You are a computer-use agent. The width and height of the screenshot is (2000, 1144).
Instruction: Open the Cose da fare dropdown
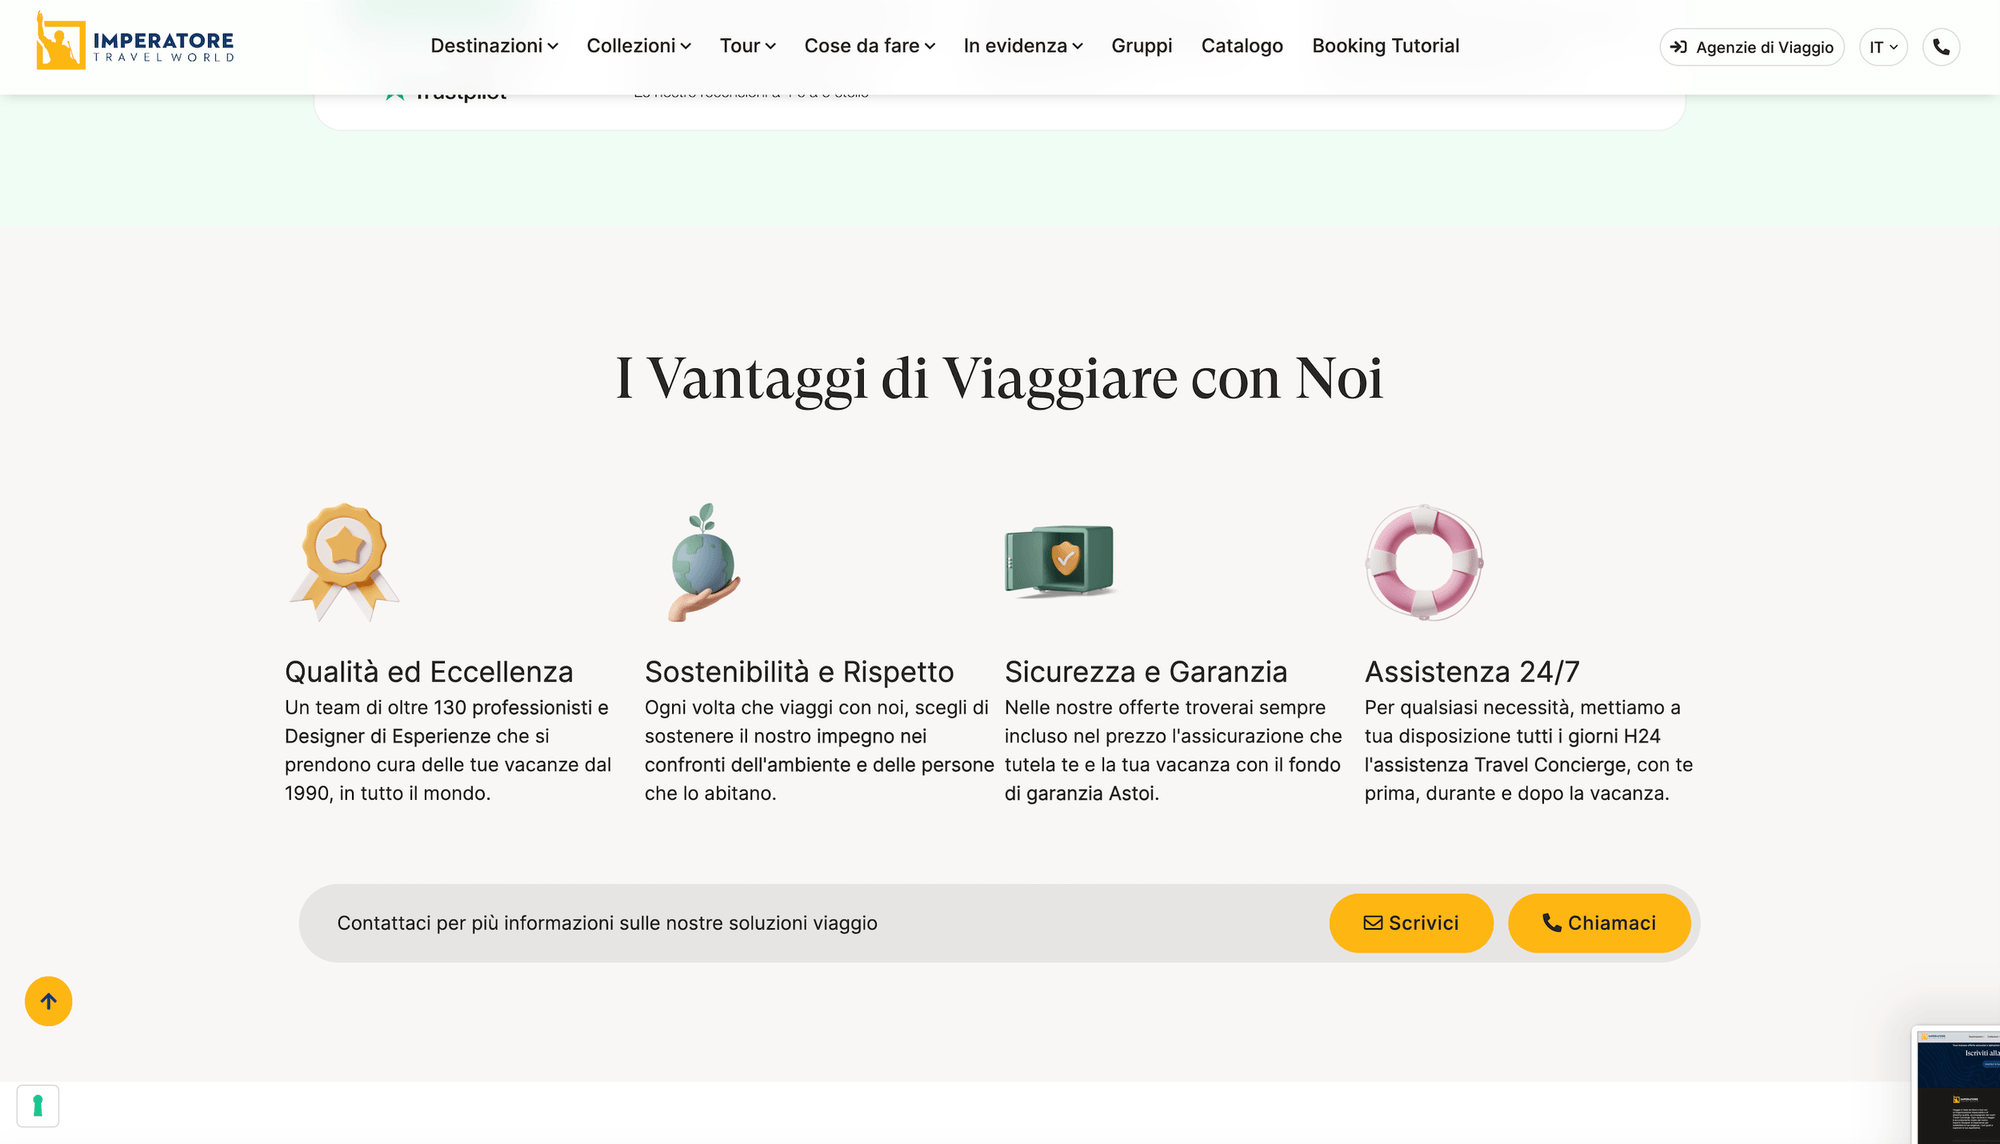click(x=870, y=46)
